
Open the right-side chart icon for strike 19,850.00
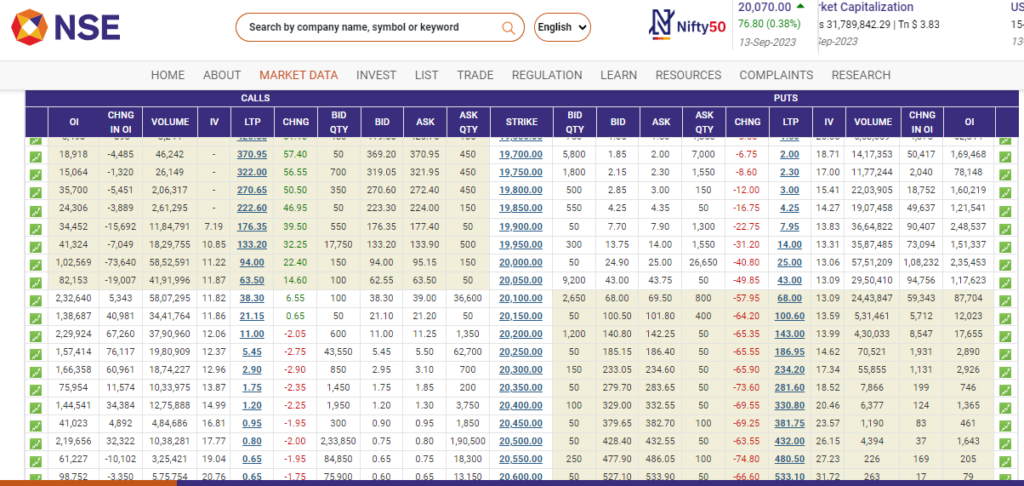click(1005, 210)
